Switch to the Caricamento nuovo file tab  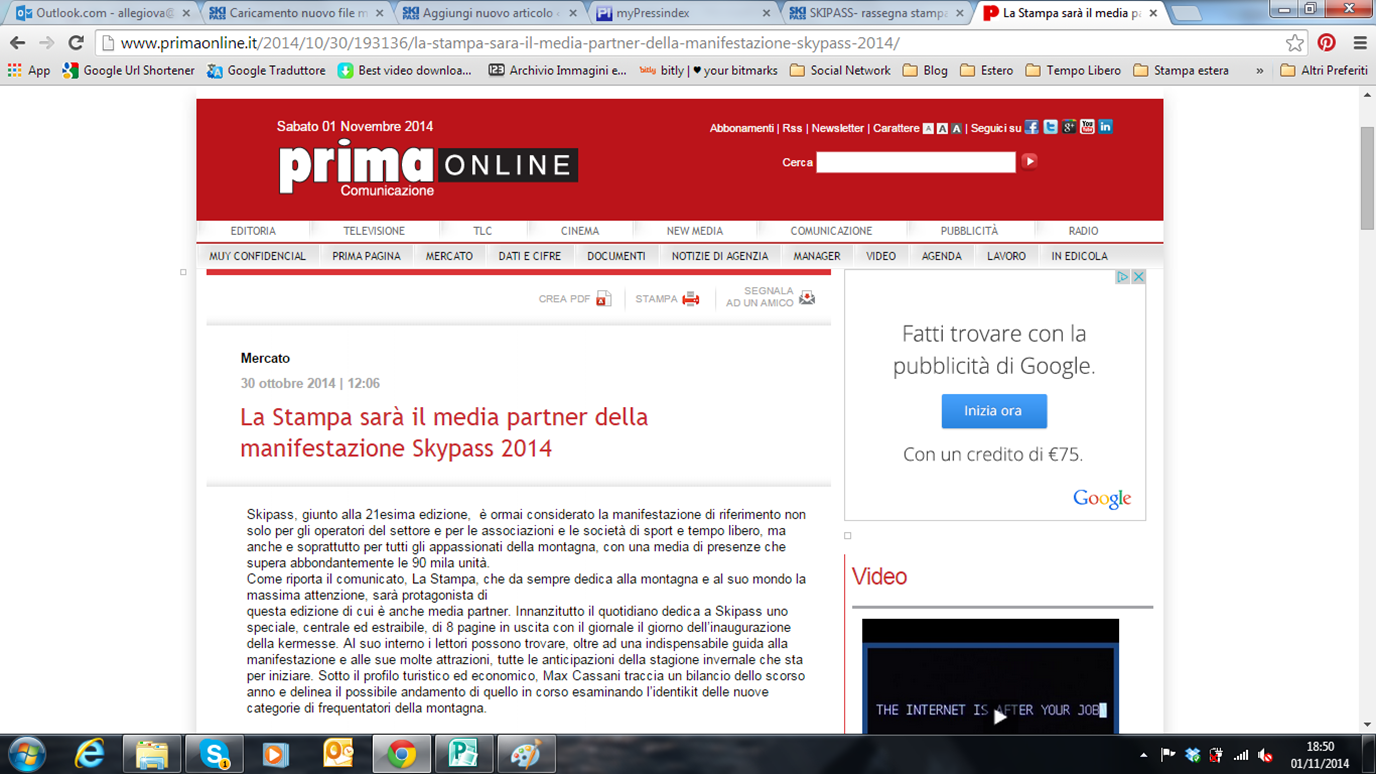click(x=296, y=13)
